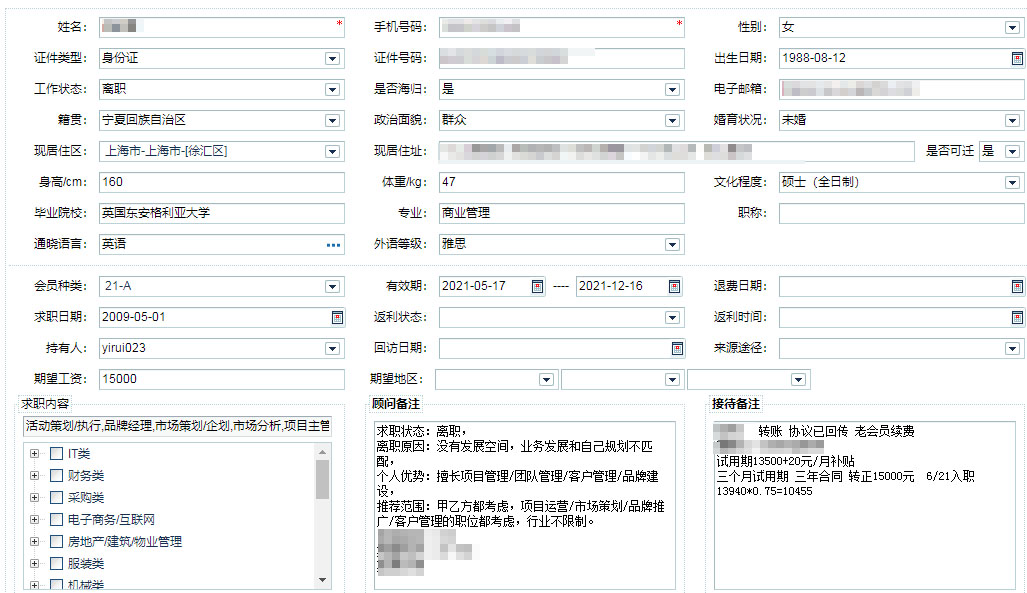Open the 会员种类 dropdown showing 21-A

[332, 286]
